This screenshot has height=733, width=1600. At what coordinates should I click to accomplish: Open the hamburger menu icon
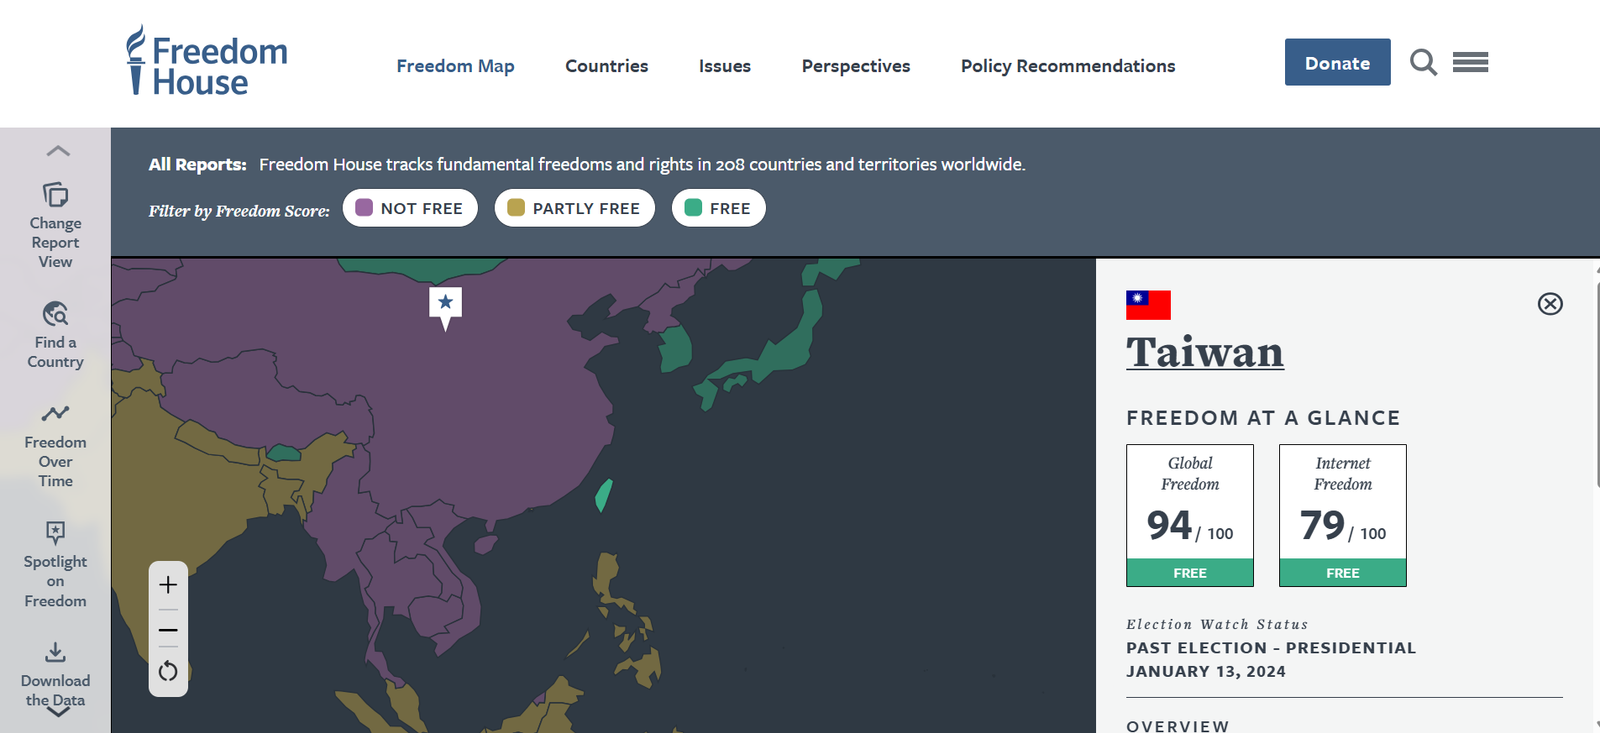click(x=1470, y=63)
